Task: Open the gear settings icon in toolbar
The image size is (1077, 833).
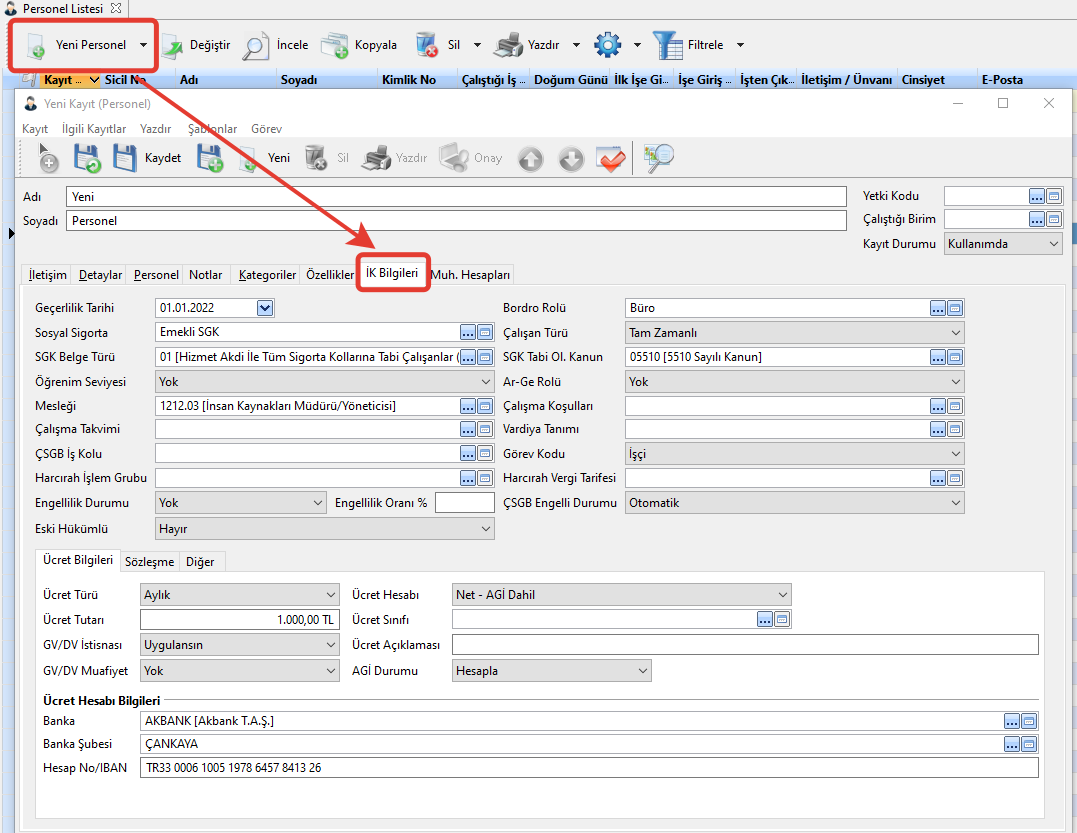Action: (x=607, y=45)
